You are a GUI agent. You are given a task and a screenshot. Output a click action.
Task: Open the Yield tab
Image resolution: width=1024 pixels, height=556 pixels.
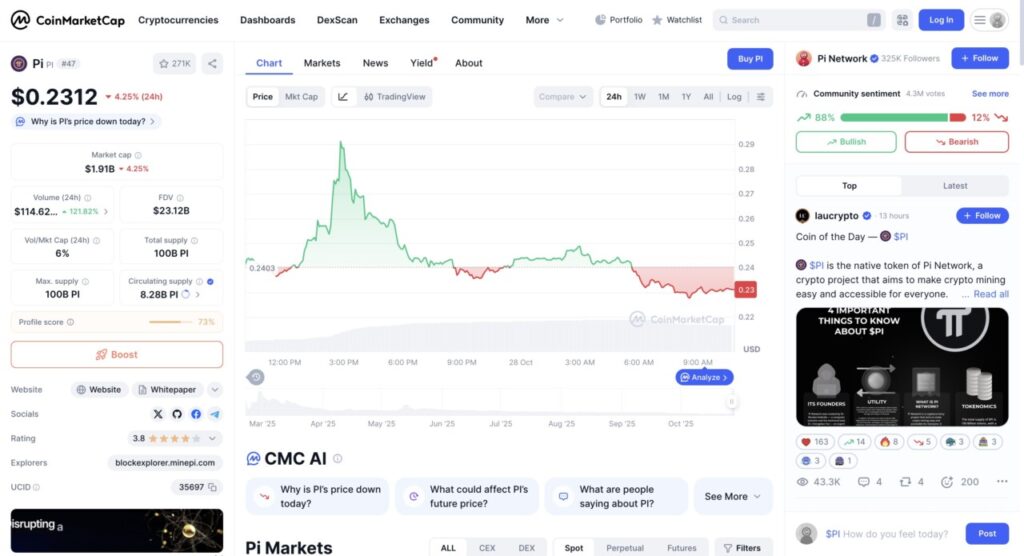422,63
